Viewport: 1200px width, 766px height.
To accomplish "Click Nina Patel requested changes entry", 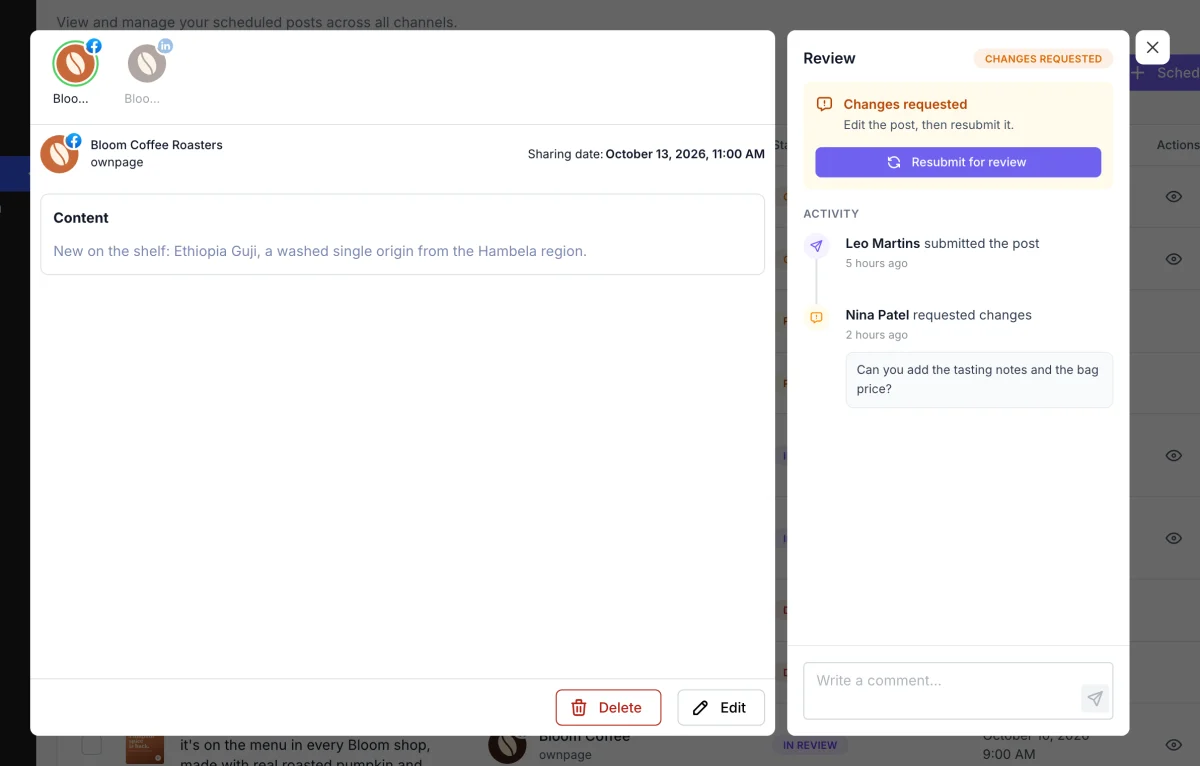I will click(938, 315).
